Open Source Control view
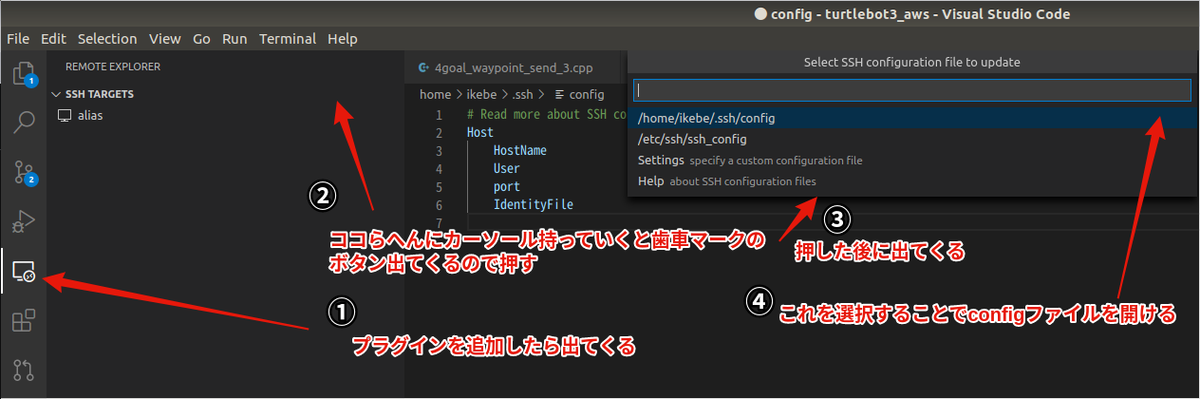 [23, 171]
